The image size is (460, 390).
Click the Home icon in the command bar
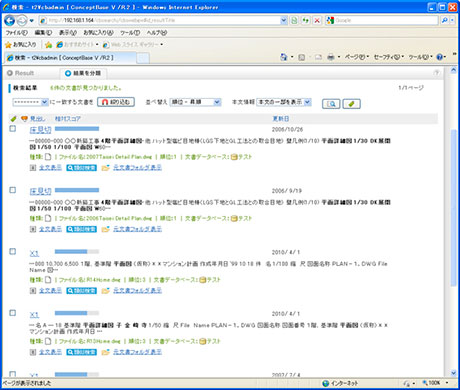pos(284,57)
